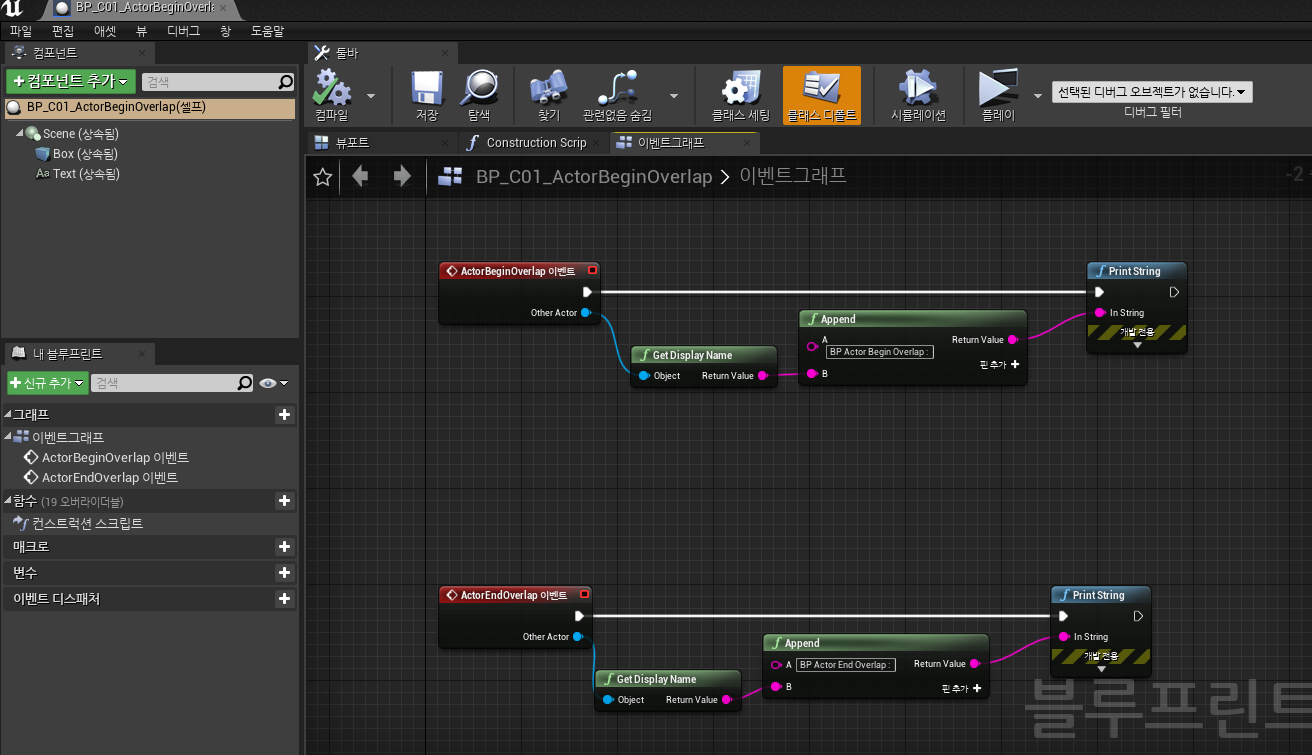
Task: Open the Edit (편집) menu
Action: pyautogui.click(x=63, y=31)
